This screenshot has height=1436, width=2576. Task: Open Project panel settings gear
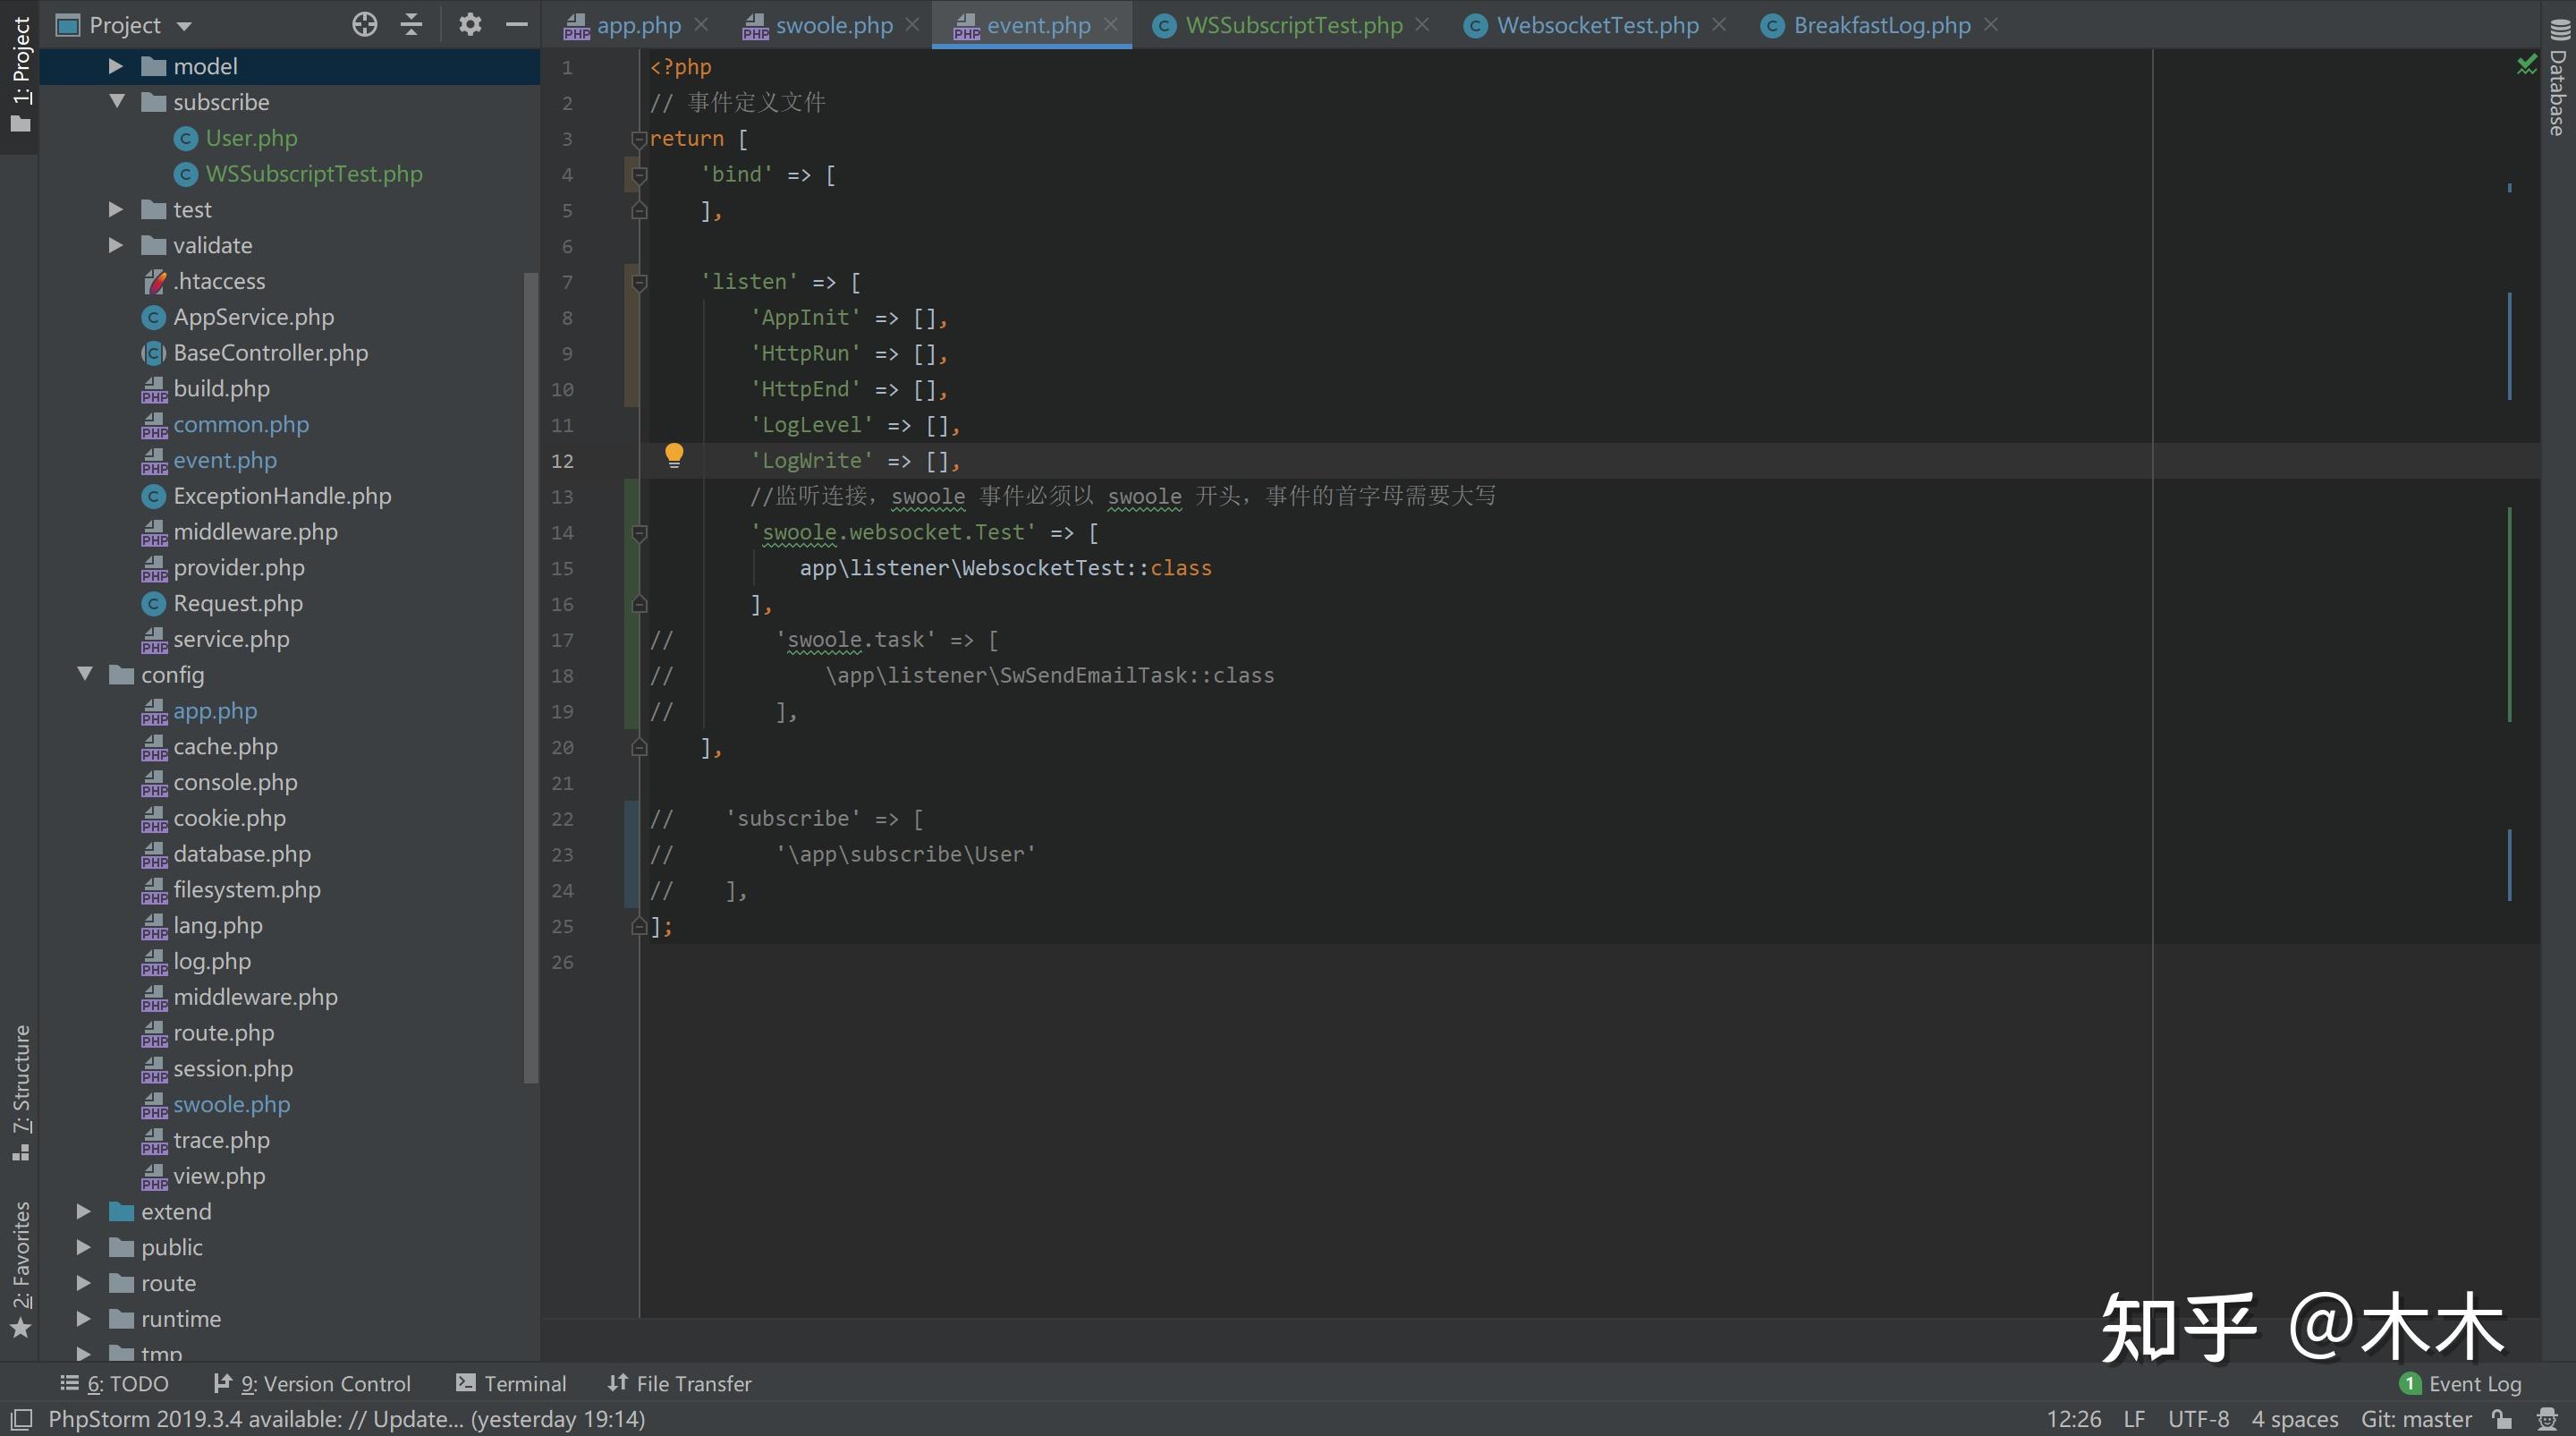click(469, 25)
